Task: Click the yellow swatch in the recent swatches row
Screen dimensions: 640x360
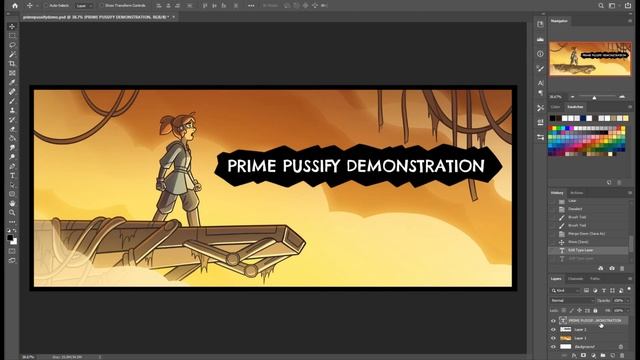Action: coord(626,118)
